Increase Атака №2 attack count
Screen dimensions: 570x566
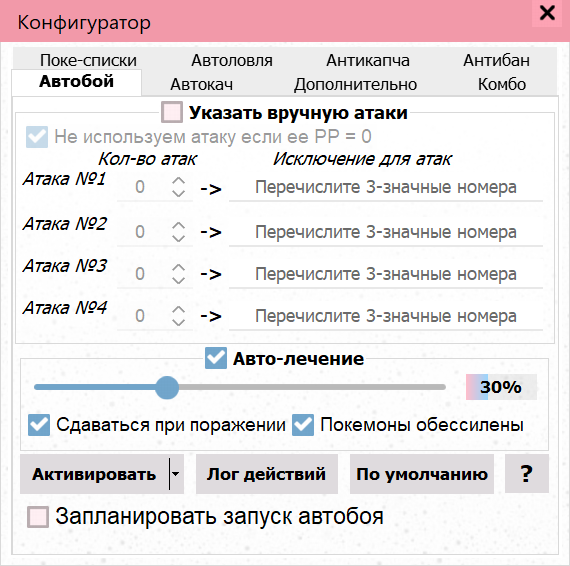click(x=178, y=226)
